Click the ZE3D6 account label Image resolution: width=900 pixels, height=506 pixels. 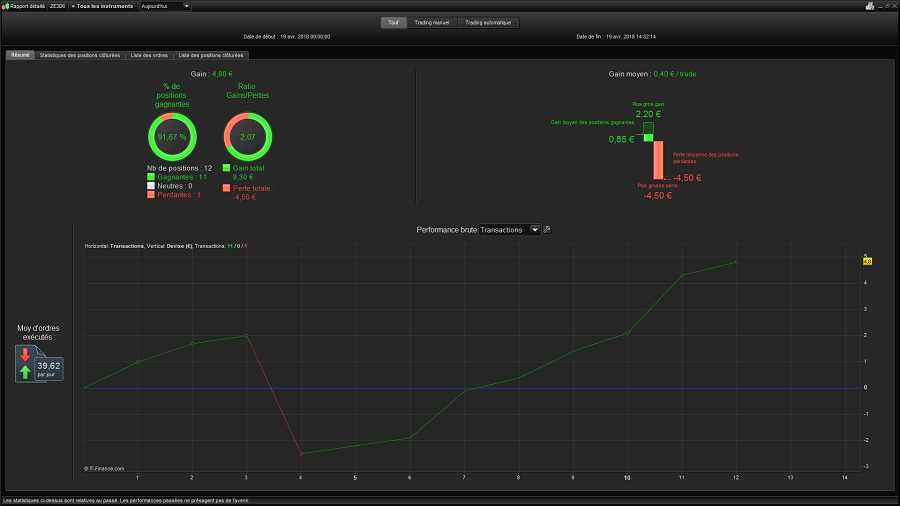click(57, 6)
